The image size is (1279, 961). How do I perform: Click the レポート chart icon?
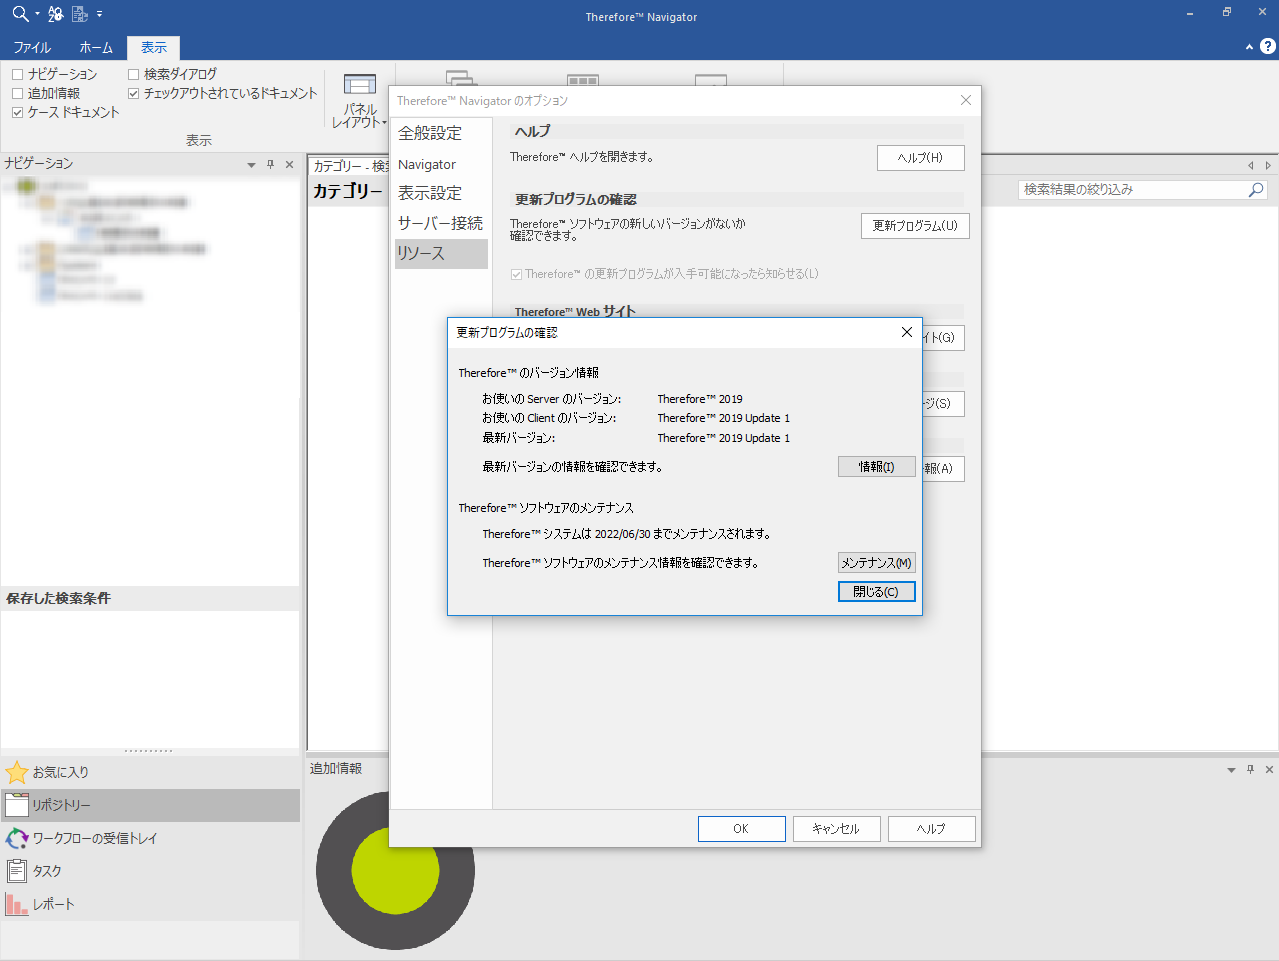pos(16,904)
